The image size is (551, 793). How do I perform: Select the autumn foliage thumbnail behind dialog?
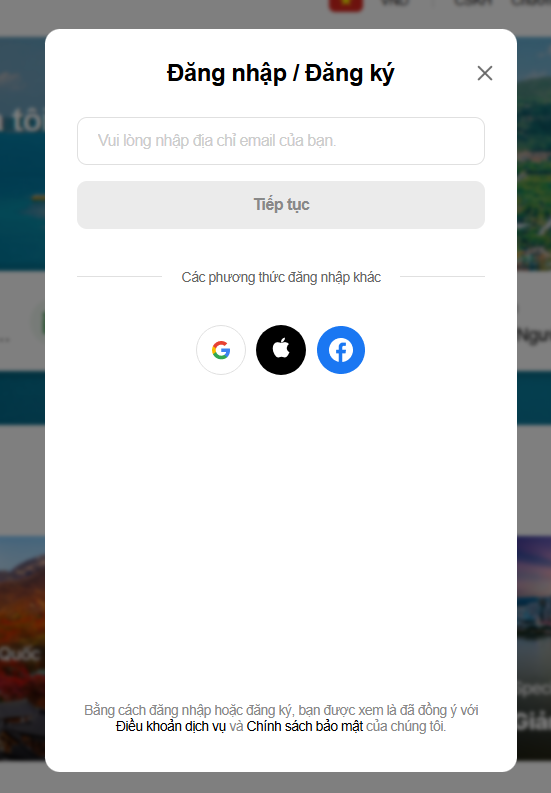[x=22, y=647]
